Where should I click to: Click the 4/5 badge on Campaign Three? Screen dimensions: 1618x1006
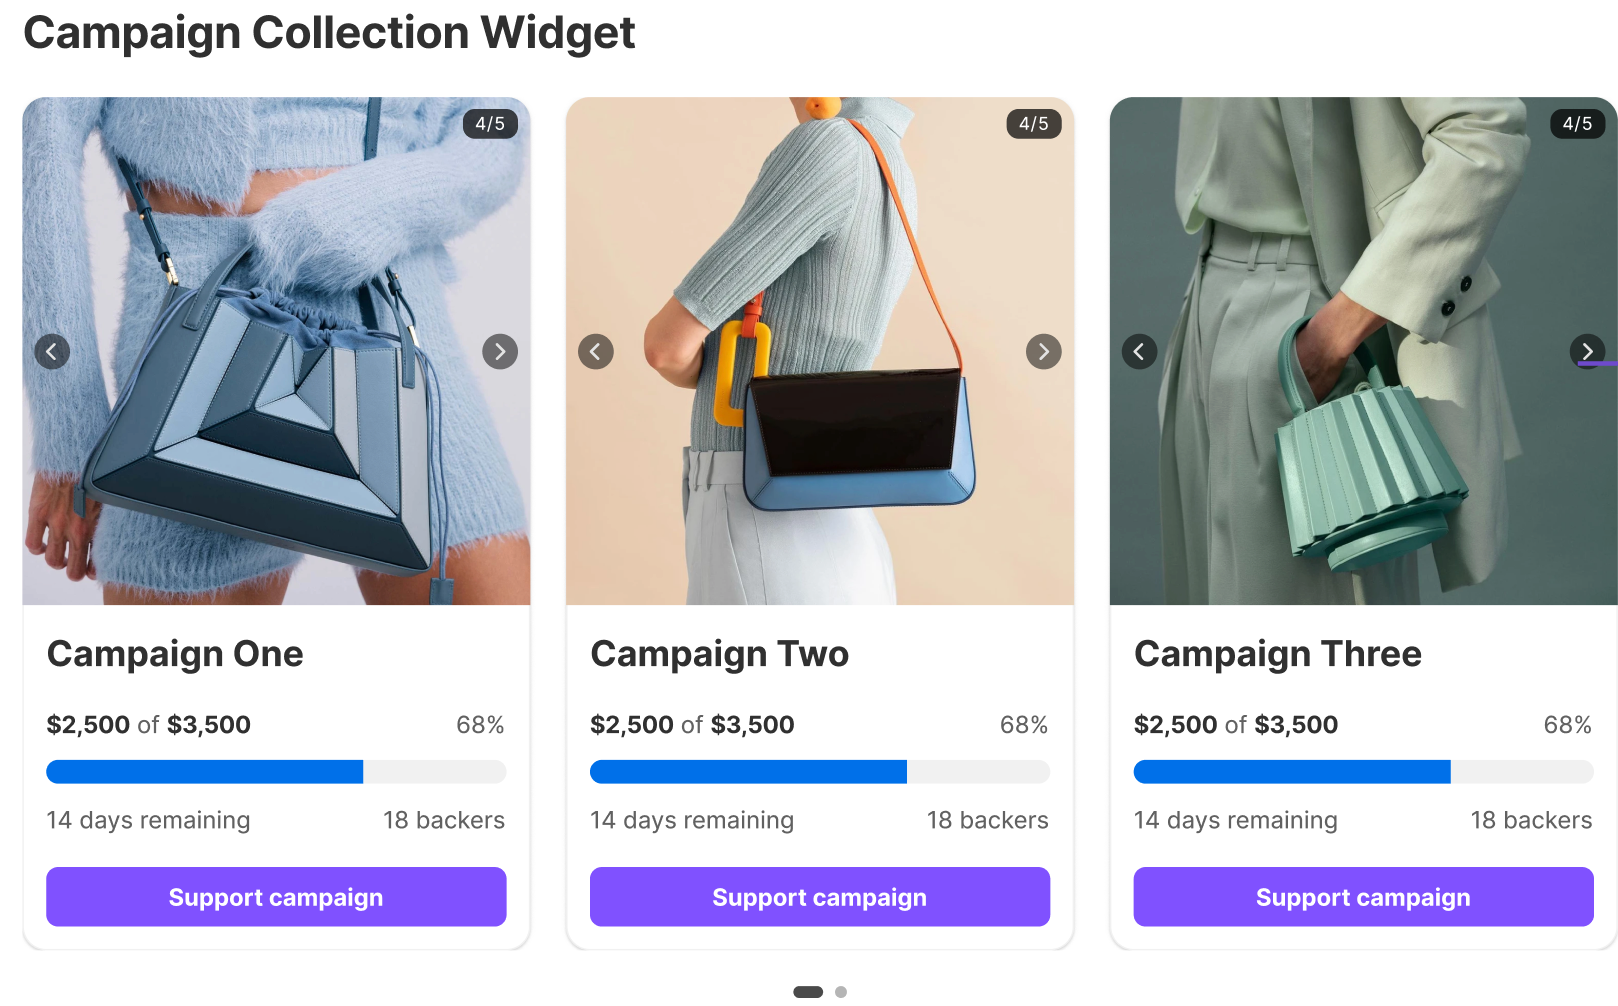coord(1577,124)
